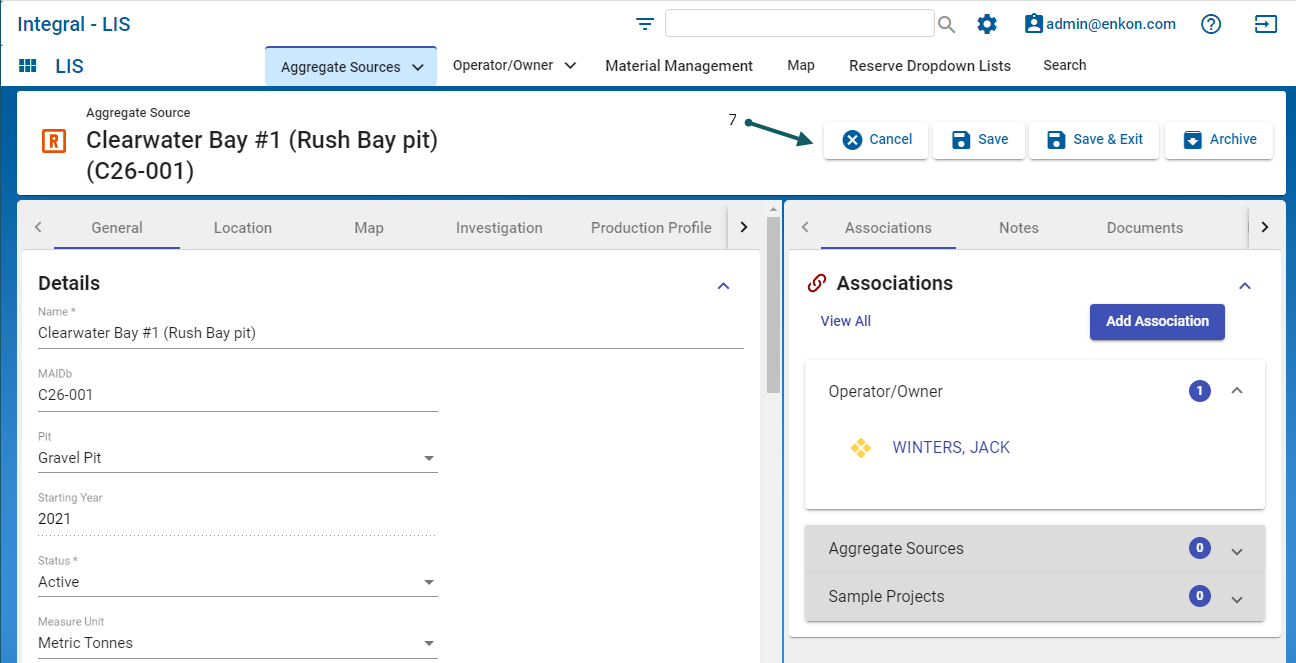Collapse the Operator/Owner association section
Viewport: 1296px width, 663px height.
coord(1236,391)
